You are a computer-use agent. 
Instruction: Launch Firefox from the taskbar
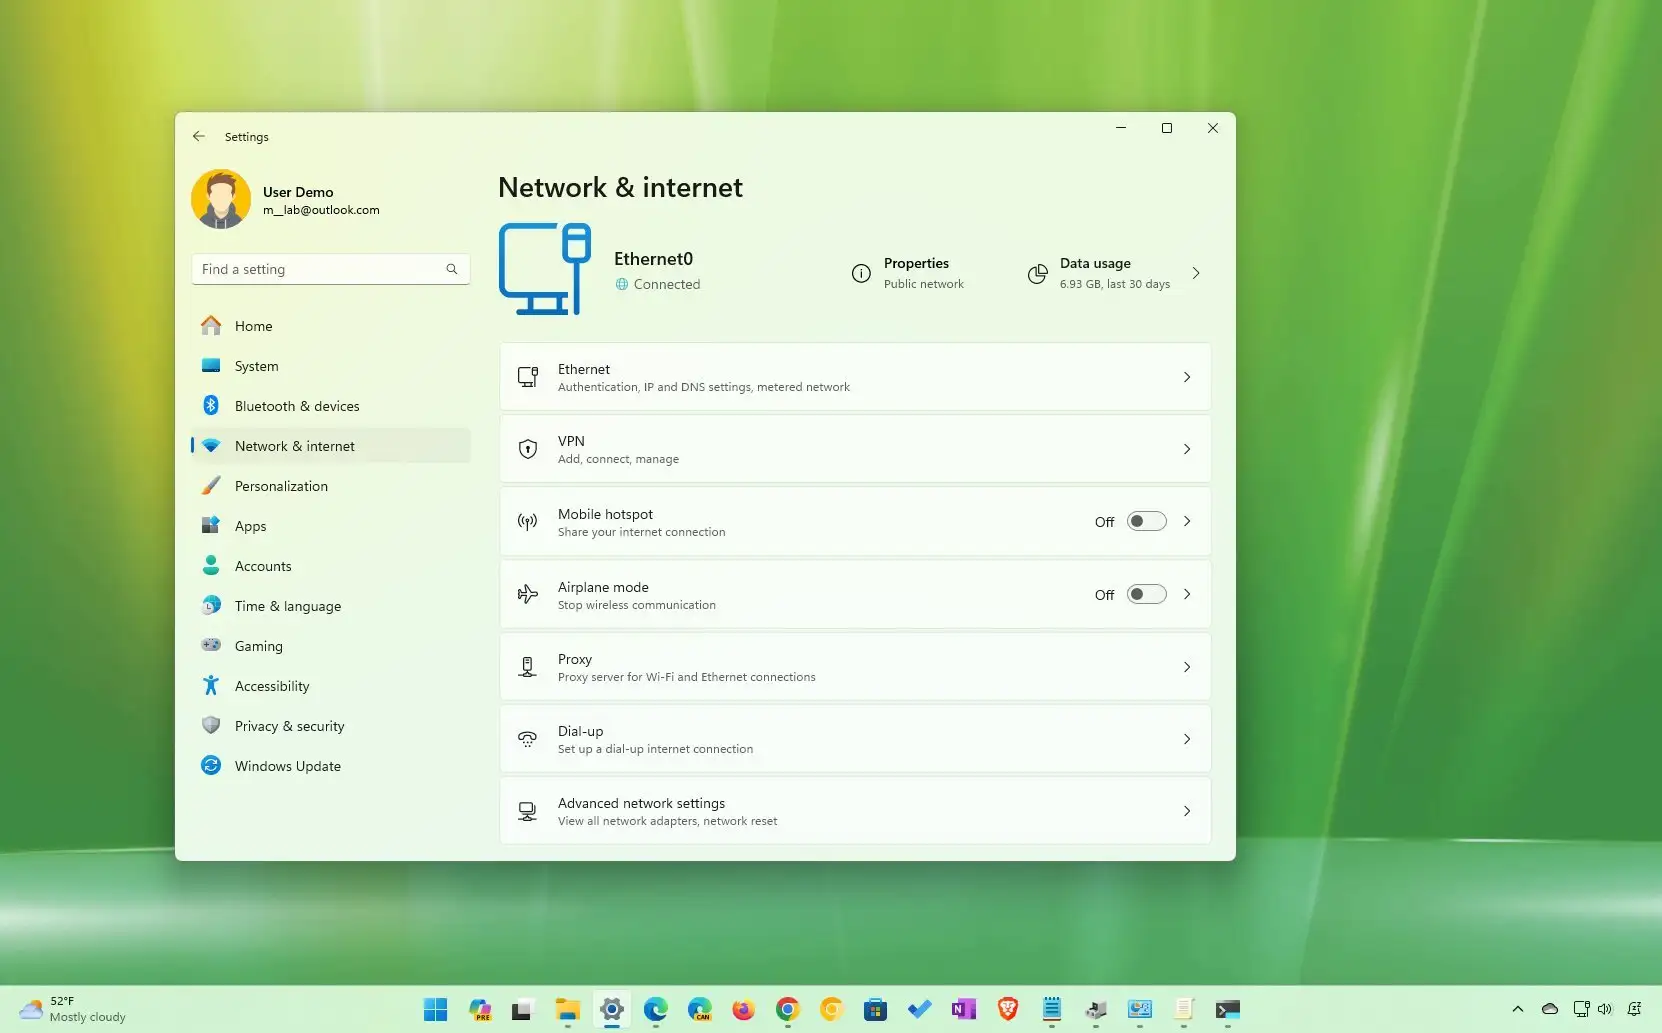(743, 1010)
